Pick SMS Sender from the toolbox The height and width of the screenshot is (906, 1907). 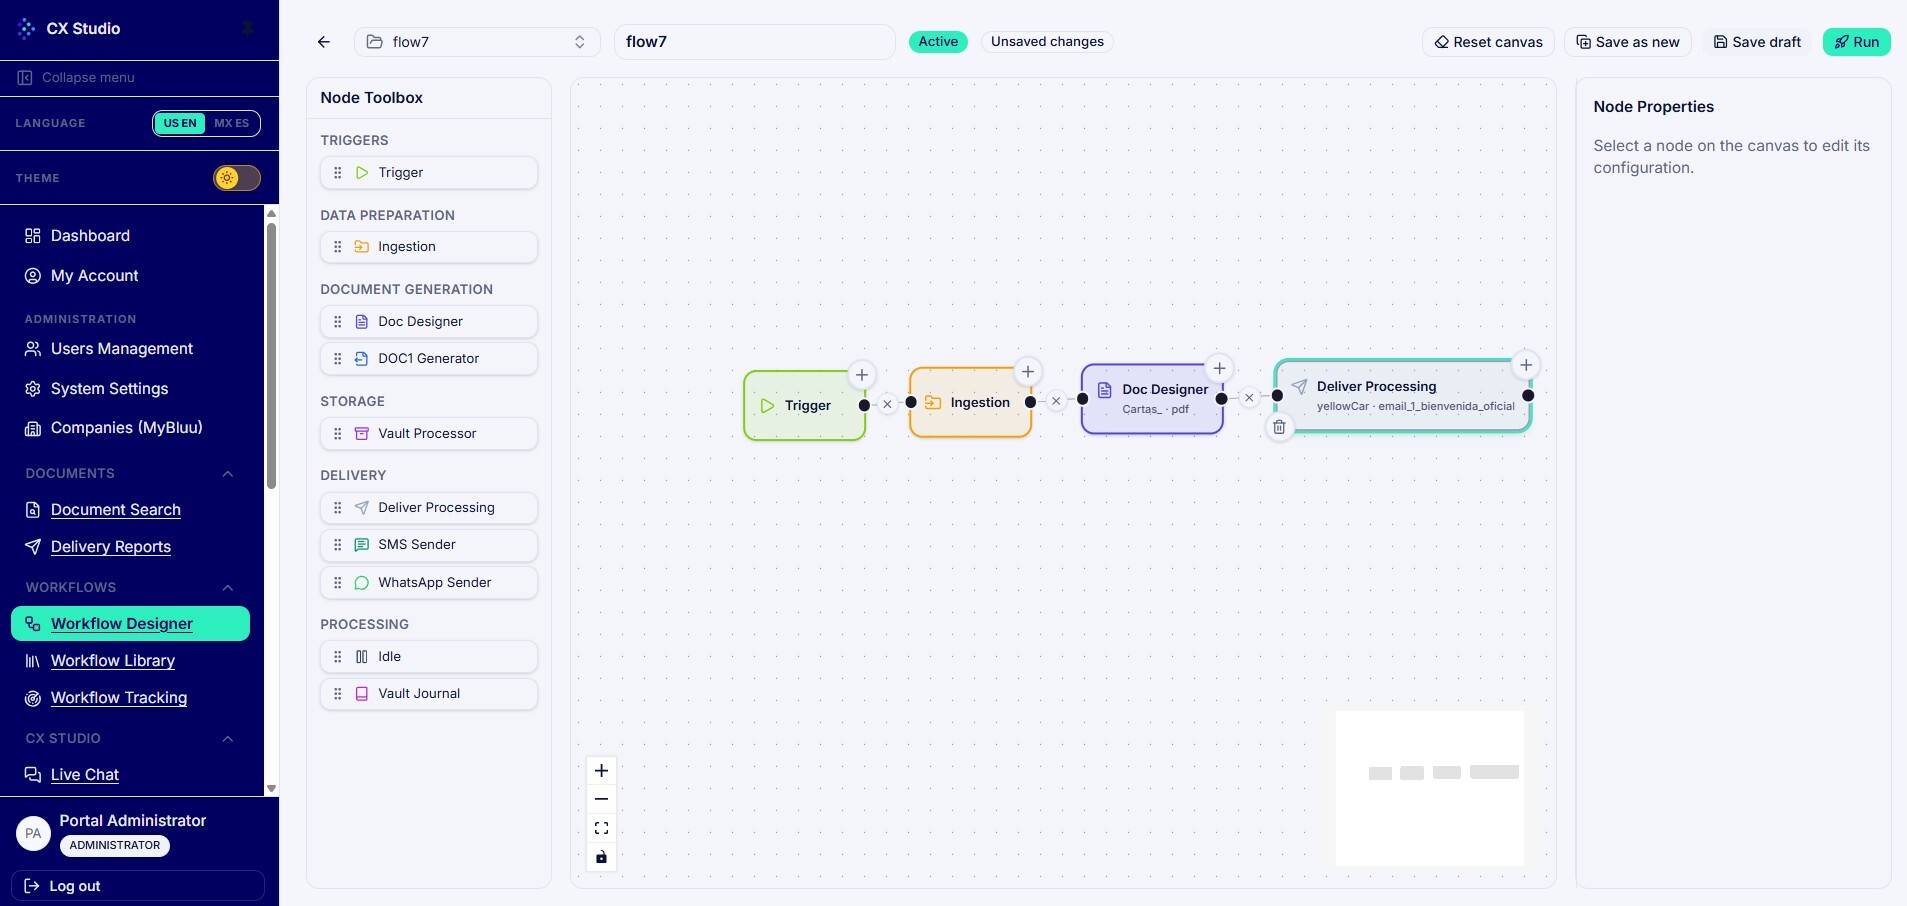[x=429, y=545]
